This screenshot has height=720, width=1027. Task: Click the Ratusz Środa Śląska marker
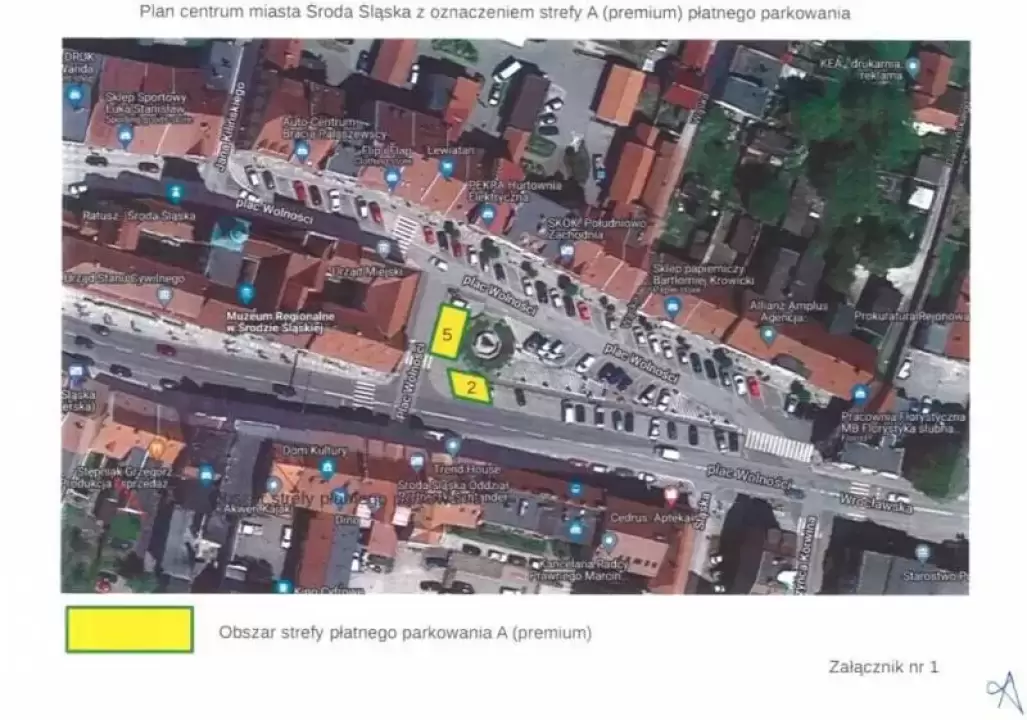(x=175, y=191)
